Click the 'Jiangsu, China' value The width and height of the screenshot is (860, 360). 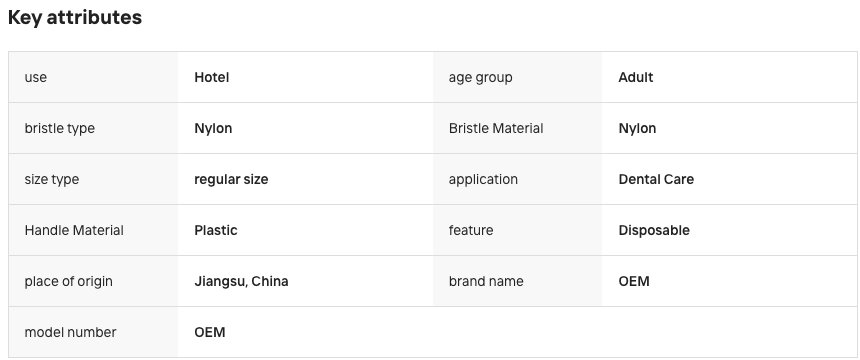tap(241, 282)
